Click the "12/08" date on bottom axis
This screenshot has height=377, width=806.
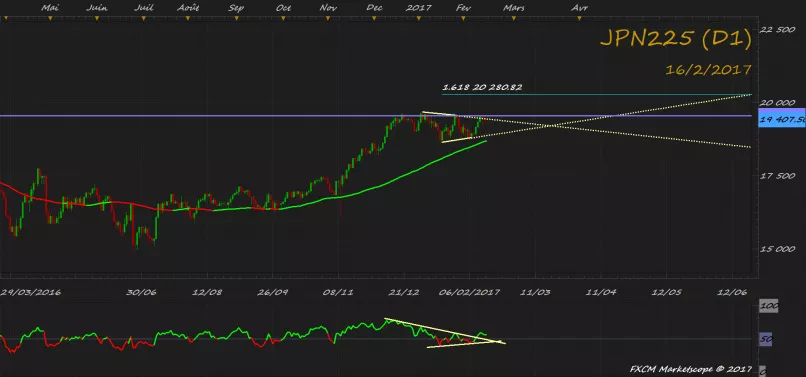point(207,292)
